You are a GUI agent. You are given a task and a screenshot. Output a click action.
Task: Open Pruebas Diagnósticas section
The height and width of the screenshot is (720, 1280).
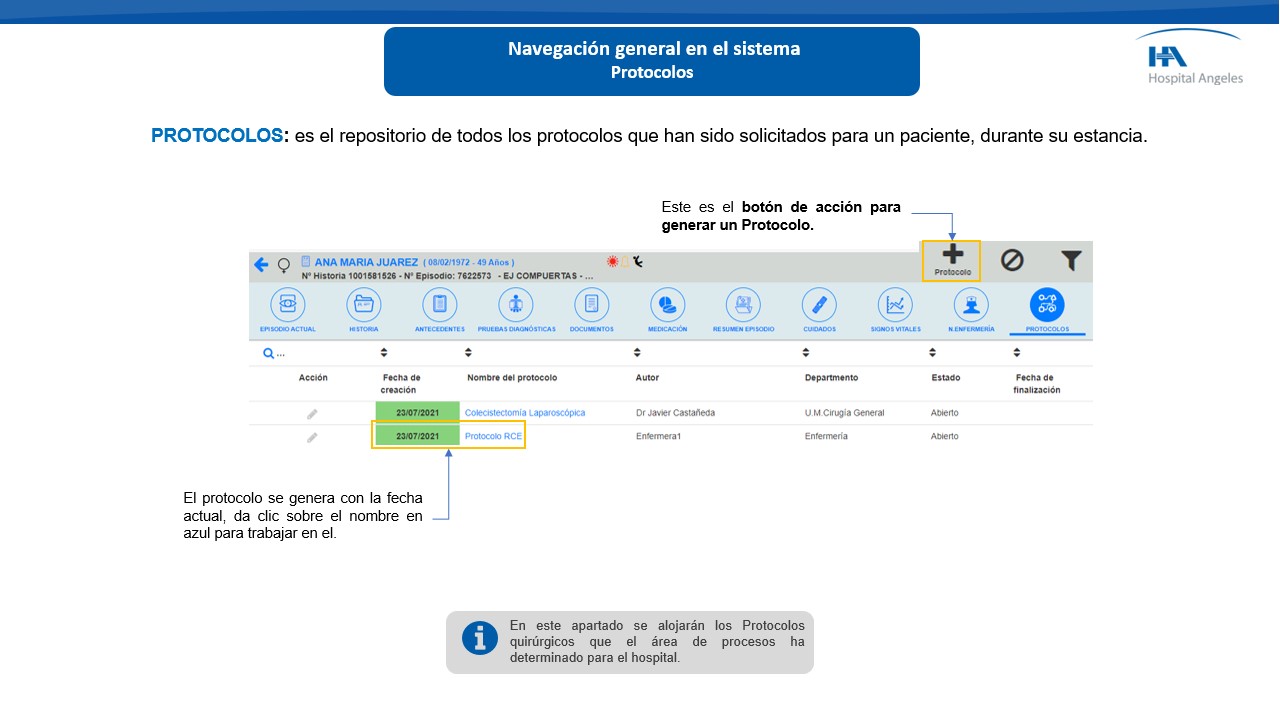[516, 305]
